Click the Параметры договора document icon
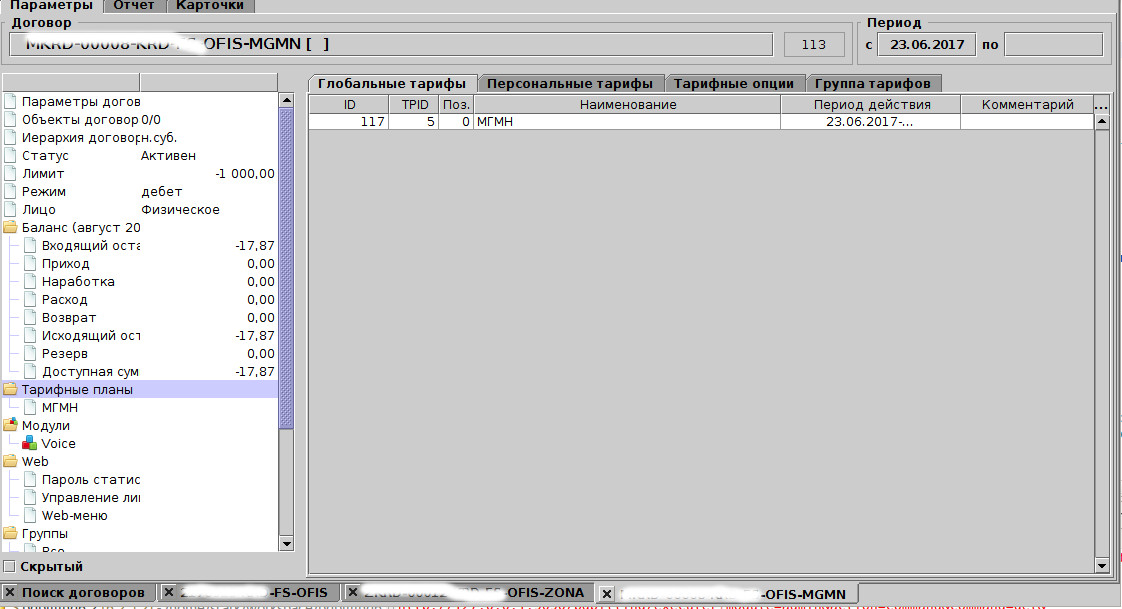 (11, 101)
